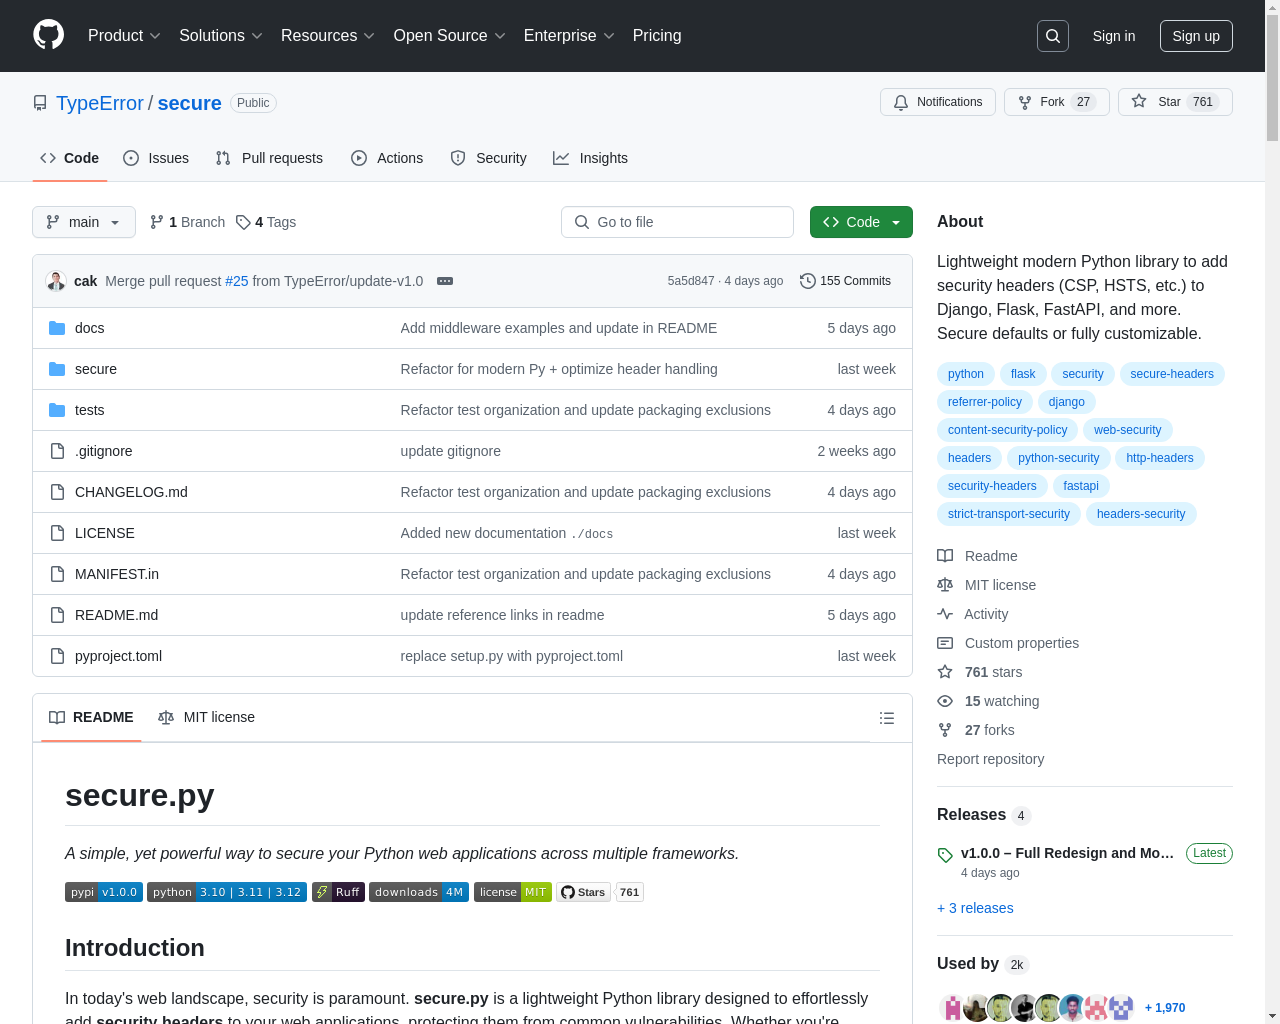The height and width of the screenshot is (1024, 1280).
Task: Click the commit message ellipsis expander
Action: click(445, 281)
